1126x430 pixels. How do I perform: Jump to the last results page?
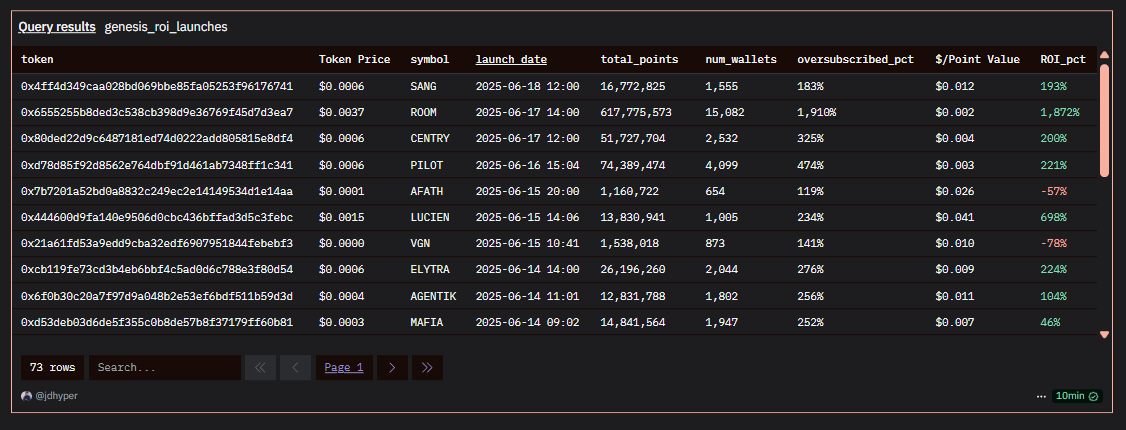[x=427, y=368]
